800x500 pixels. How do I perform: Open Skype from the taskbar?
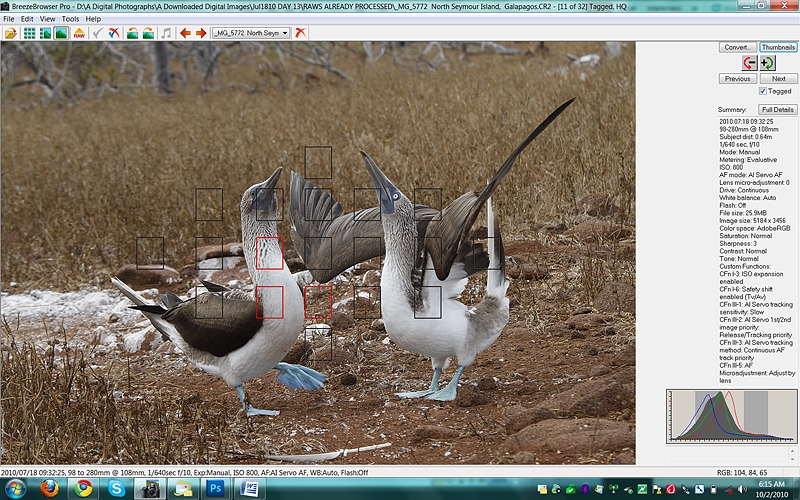pyautogui.click(x=116, y=489)
